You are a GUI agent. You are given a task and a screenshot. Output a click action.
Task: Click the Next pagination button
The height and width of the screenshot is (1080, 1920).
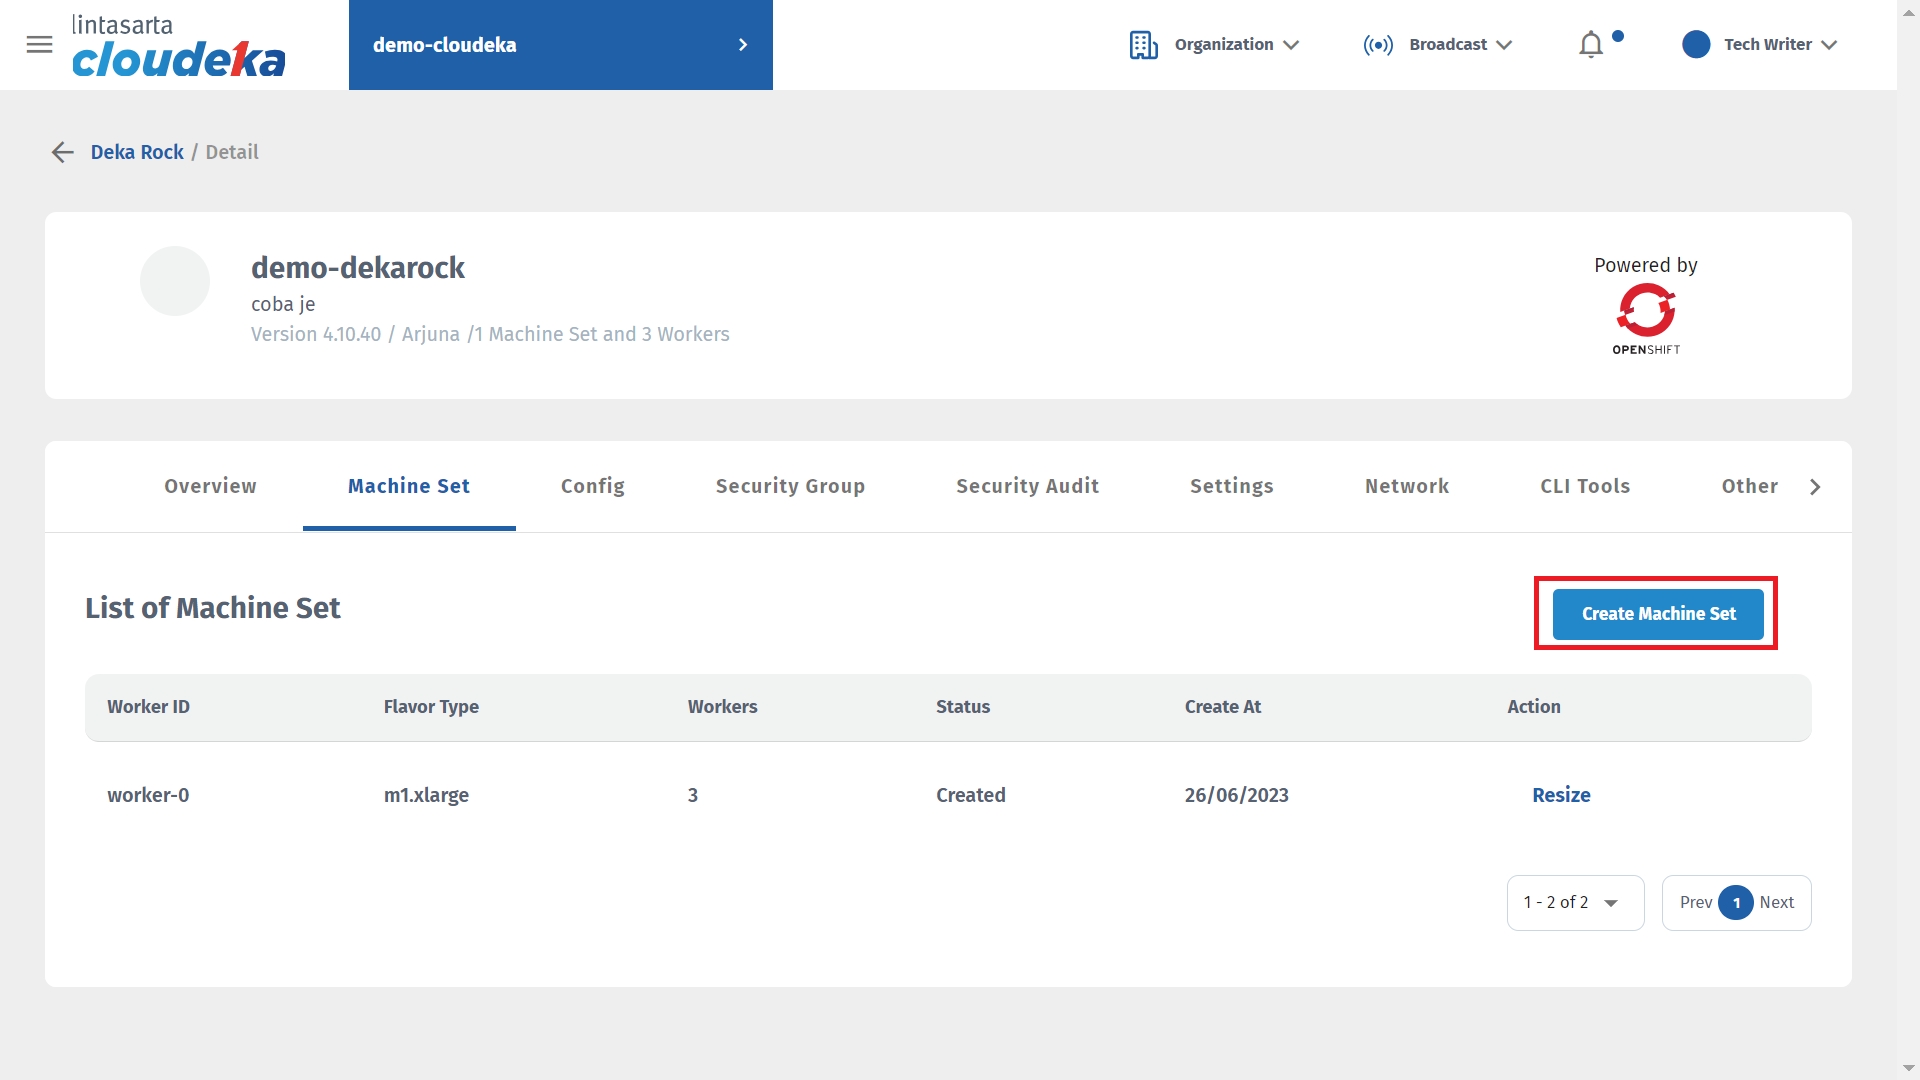1776,903
